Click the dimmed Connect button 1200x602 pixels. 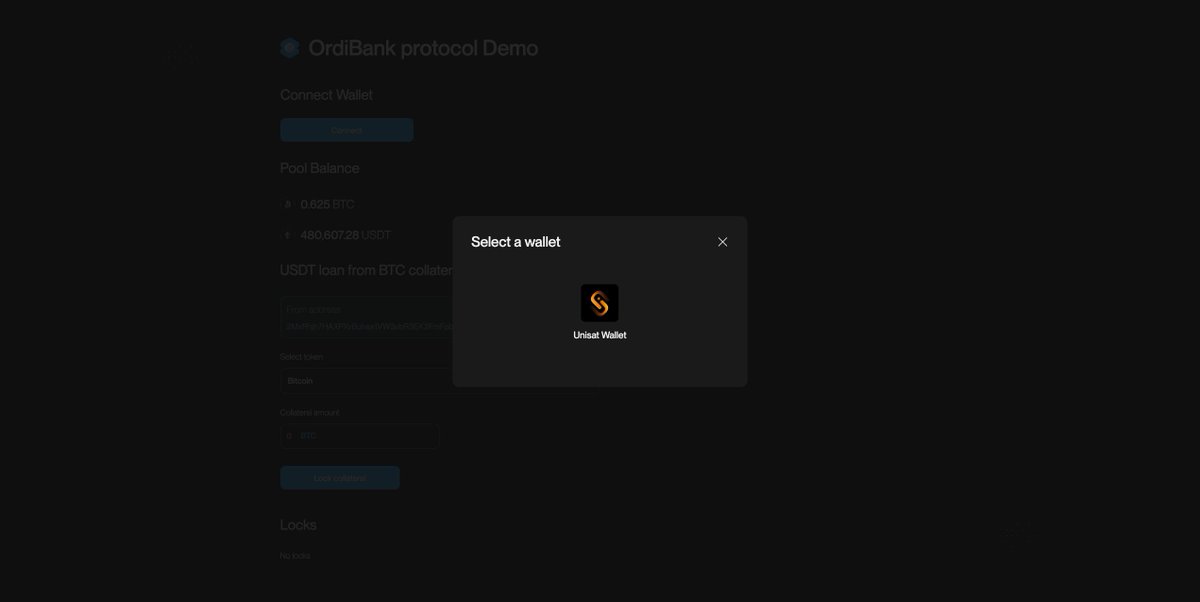click(x=347, y=130)
